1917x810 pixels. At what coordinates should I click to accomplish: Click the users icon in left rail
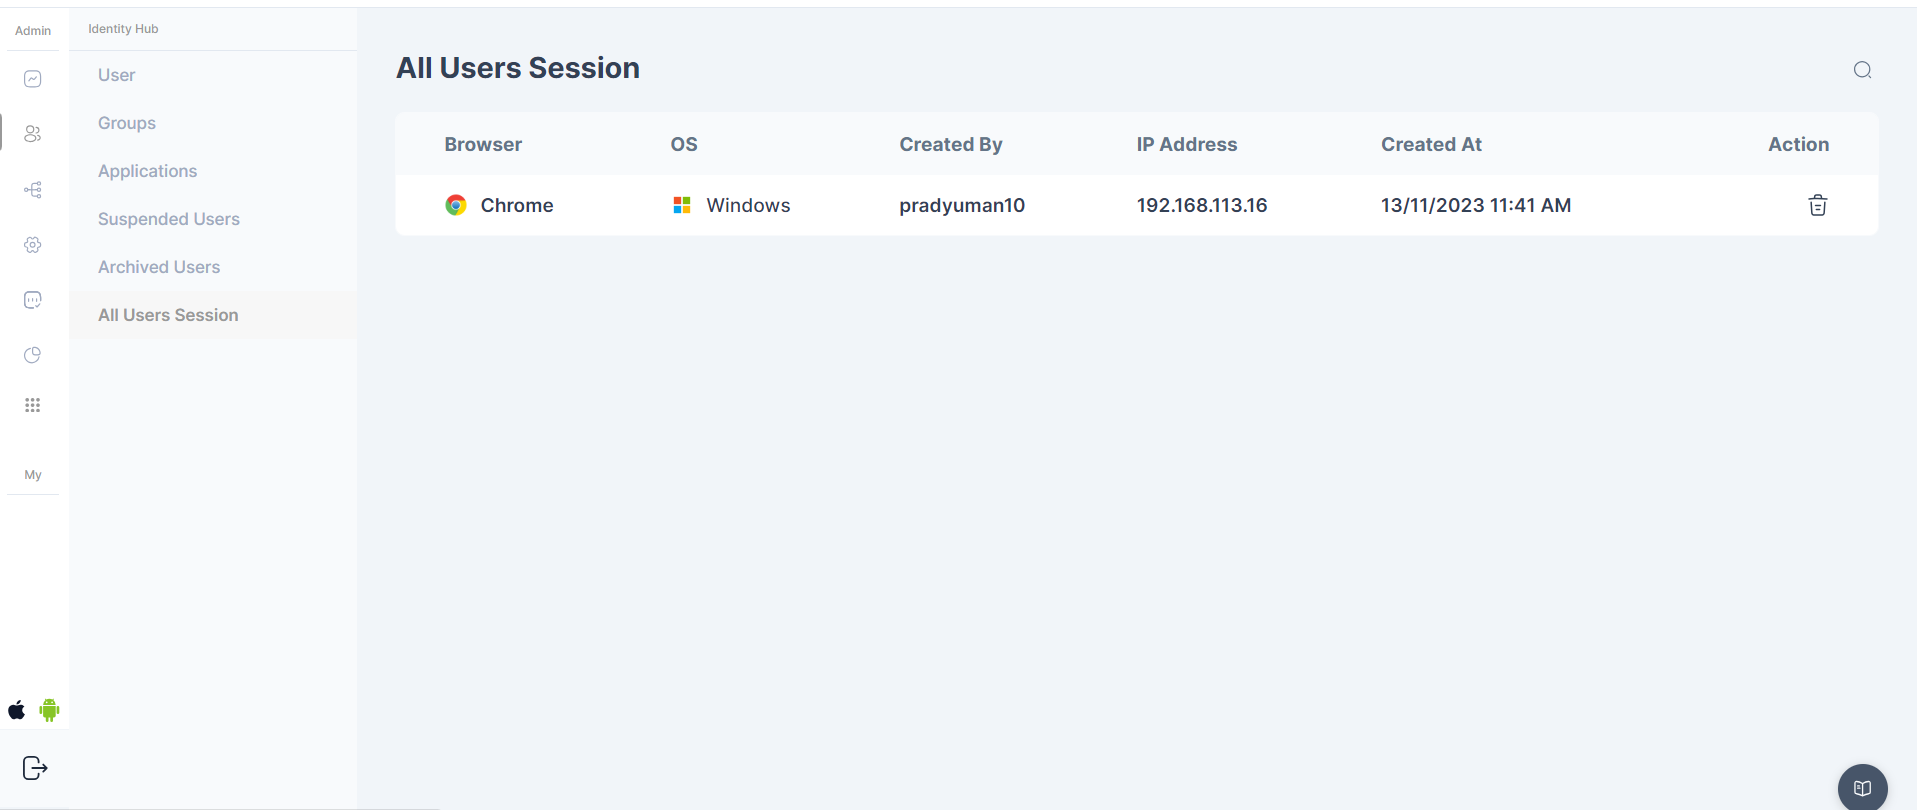point(33,134)
